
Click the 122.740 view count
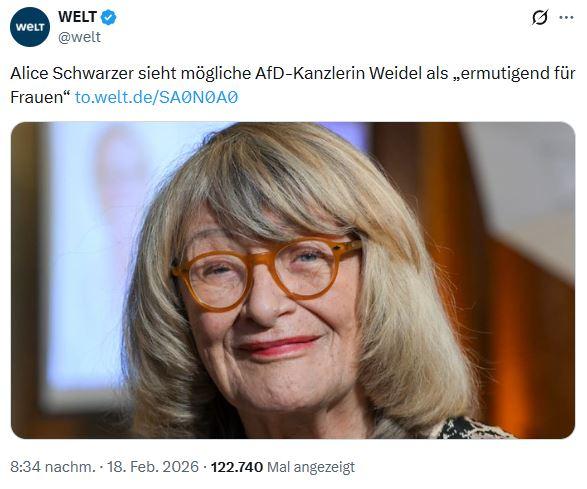point(237,467)
